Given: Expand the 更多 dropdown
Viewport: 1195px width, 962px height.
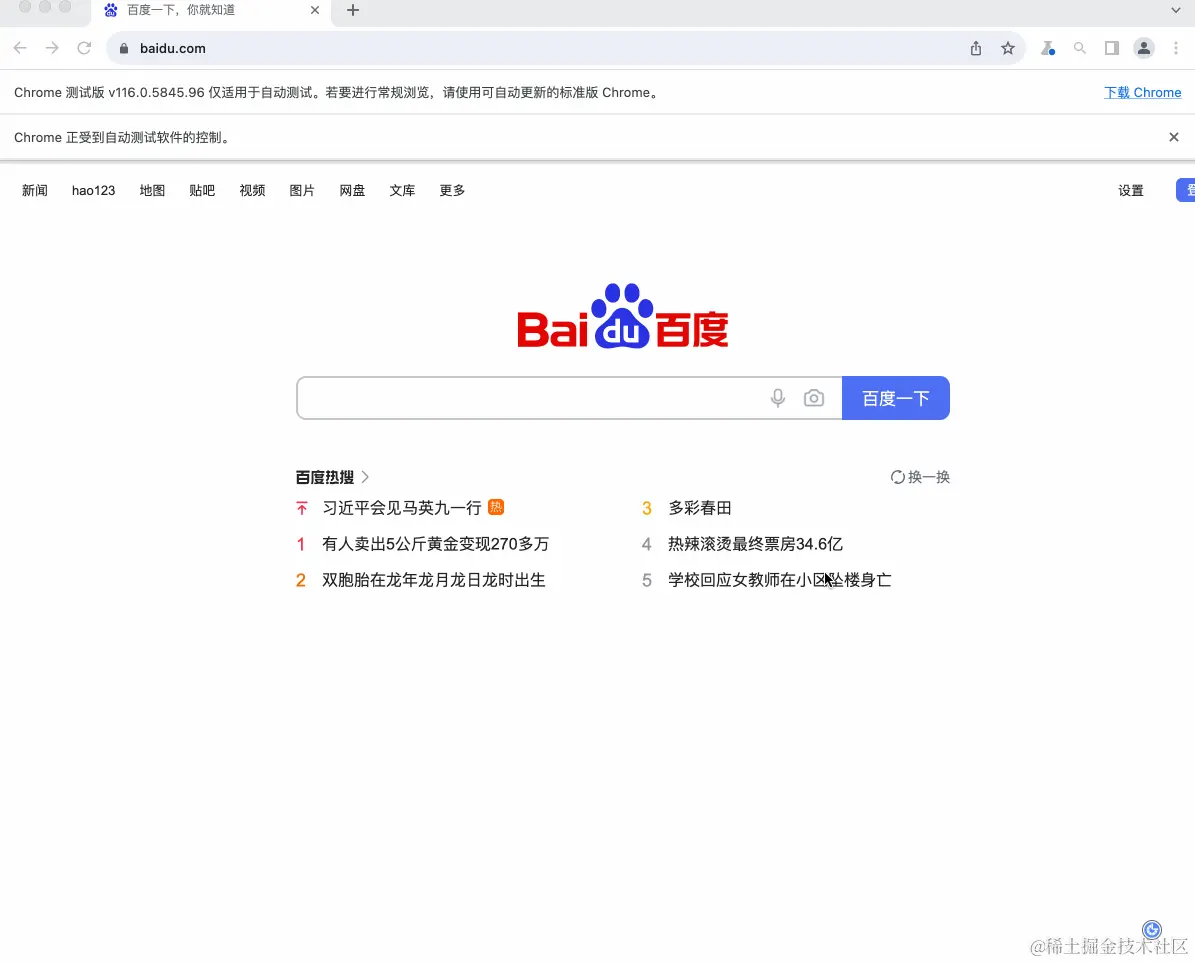Looking at the screenshot, I should click(x=452, y=190).
